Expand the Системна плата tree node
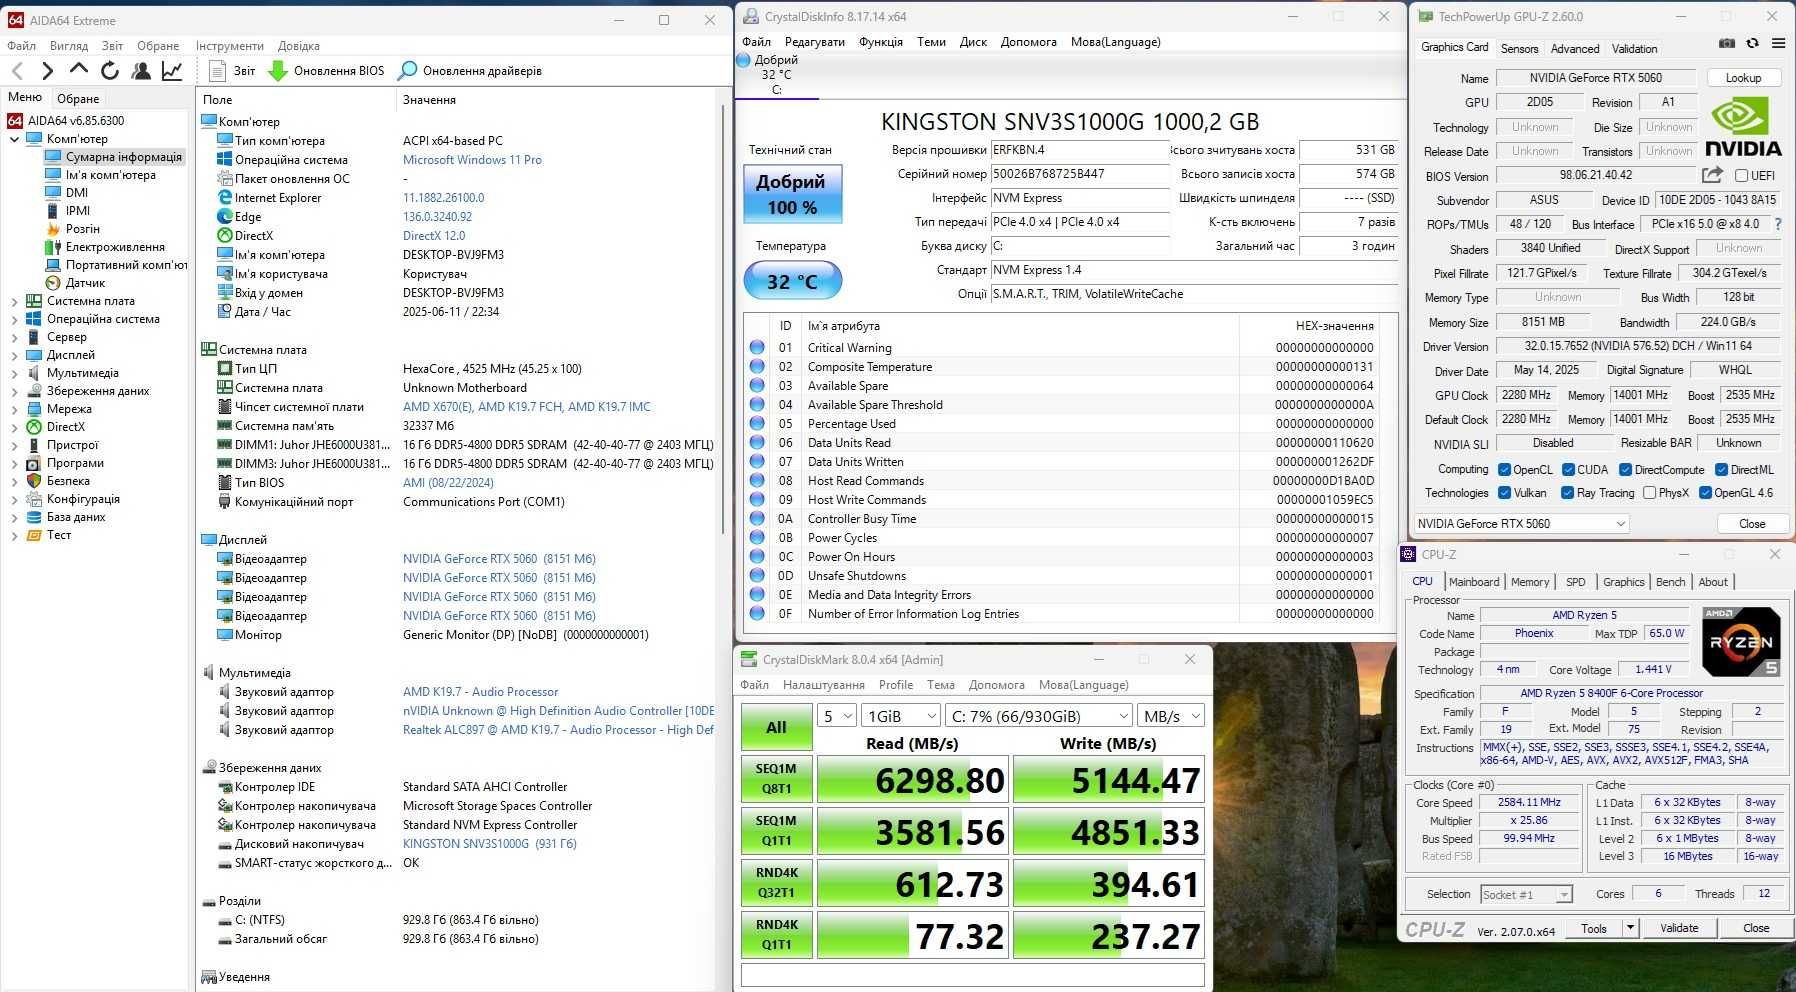1796x992 pixels. 14,301
